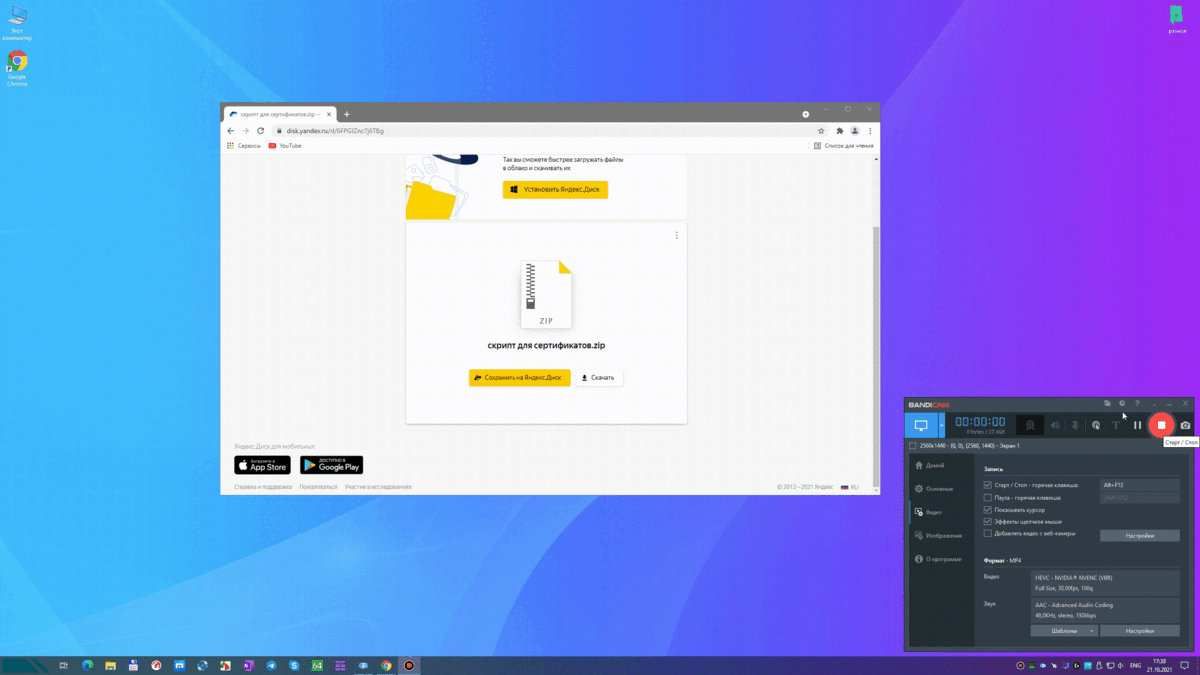
Task: Toggle Старт / Стоп hotkey checkbox
Action: (988, 485)
